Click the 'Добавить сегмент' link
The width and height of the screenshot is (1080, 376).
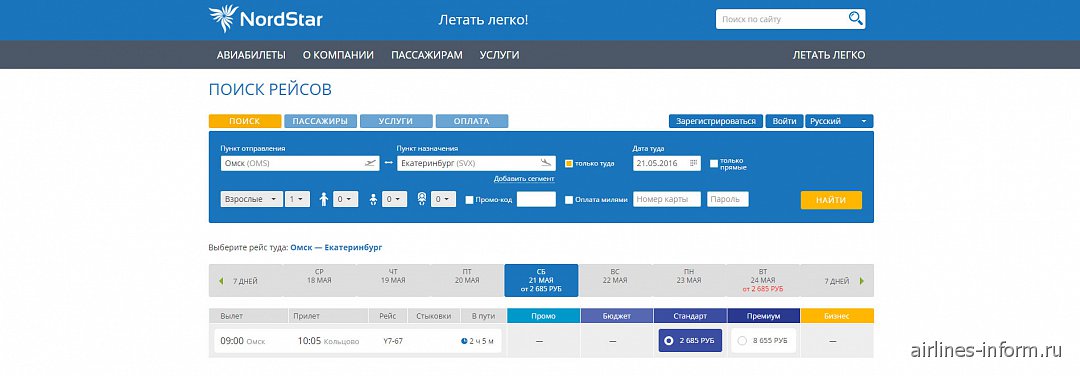tap(524, 179)
